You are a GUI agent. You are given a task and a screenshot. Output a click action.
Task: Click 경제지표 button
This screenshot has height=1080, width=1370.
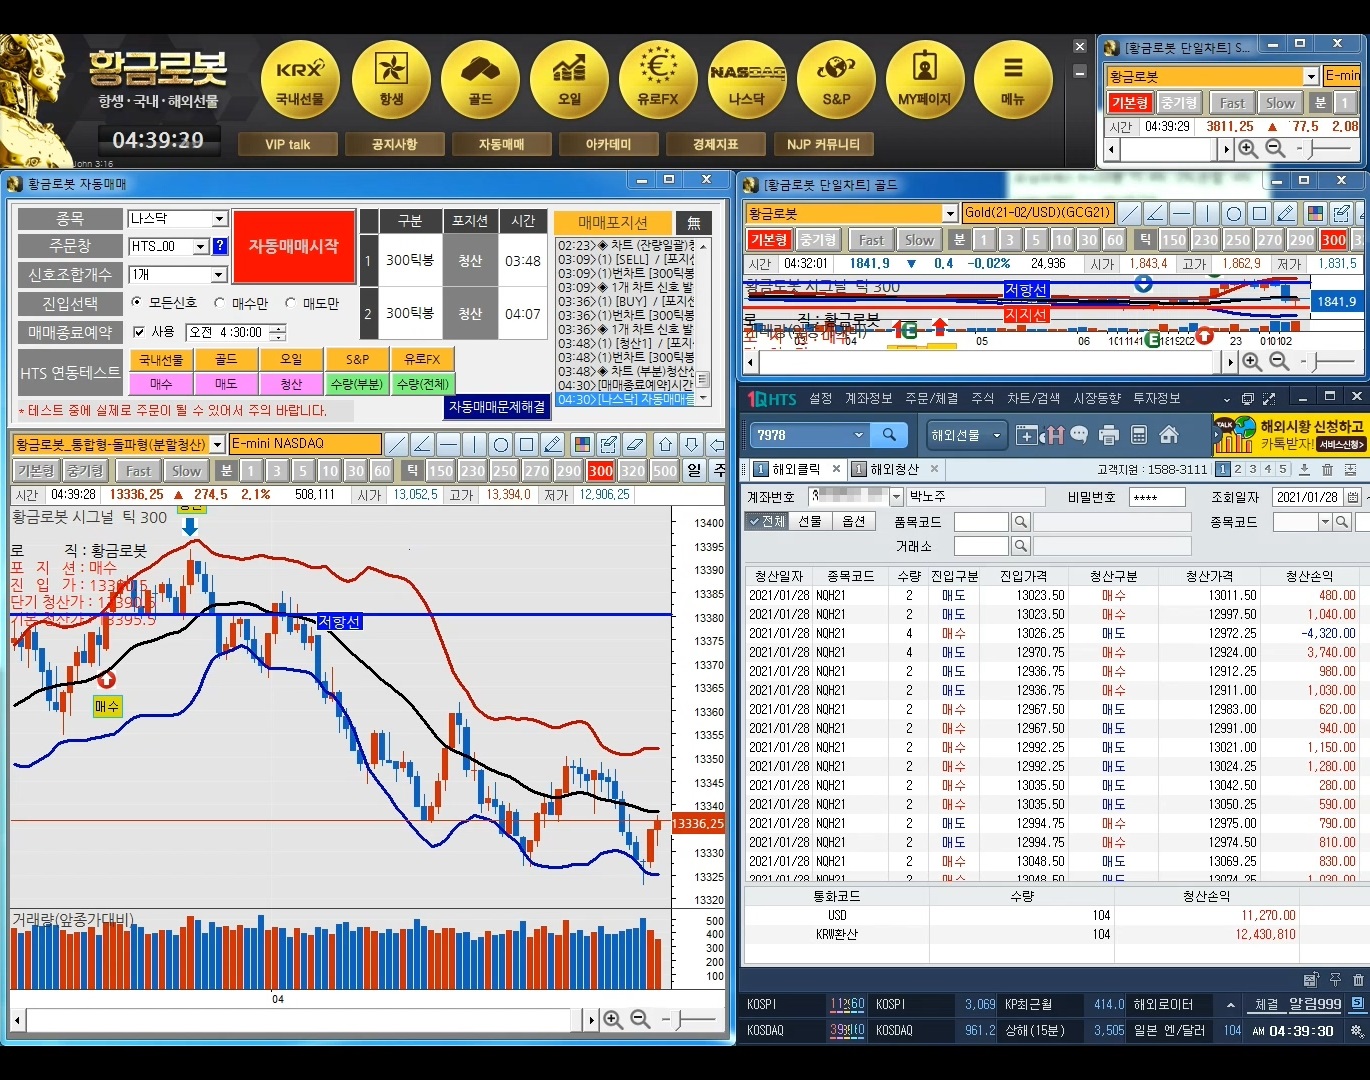coord(716,144)
